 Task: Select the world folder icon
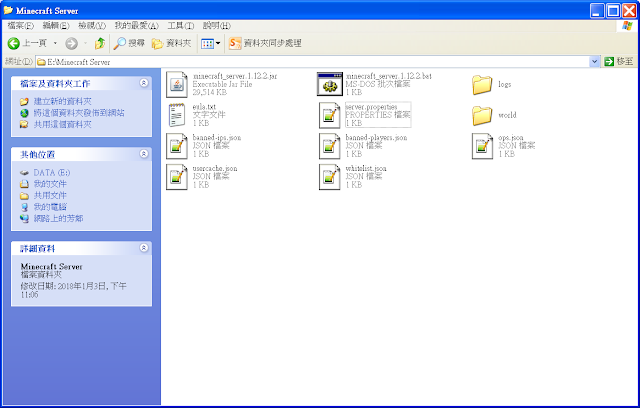pos(482,115)
